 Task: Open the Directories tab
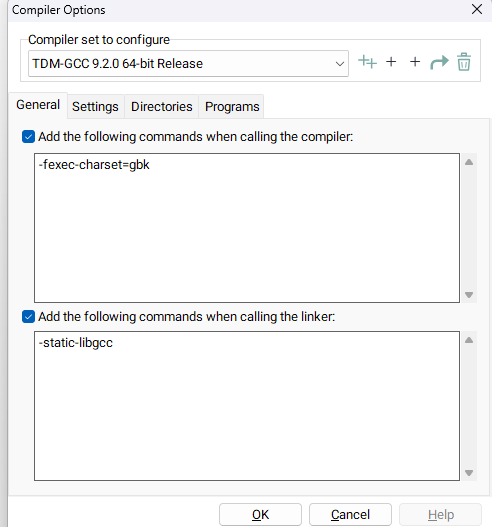162,107
